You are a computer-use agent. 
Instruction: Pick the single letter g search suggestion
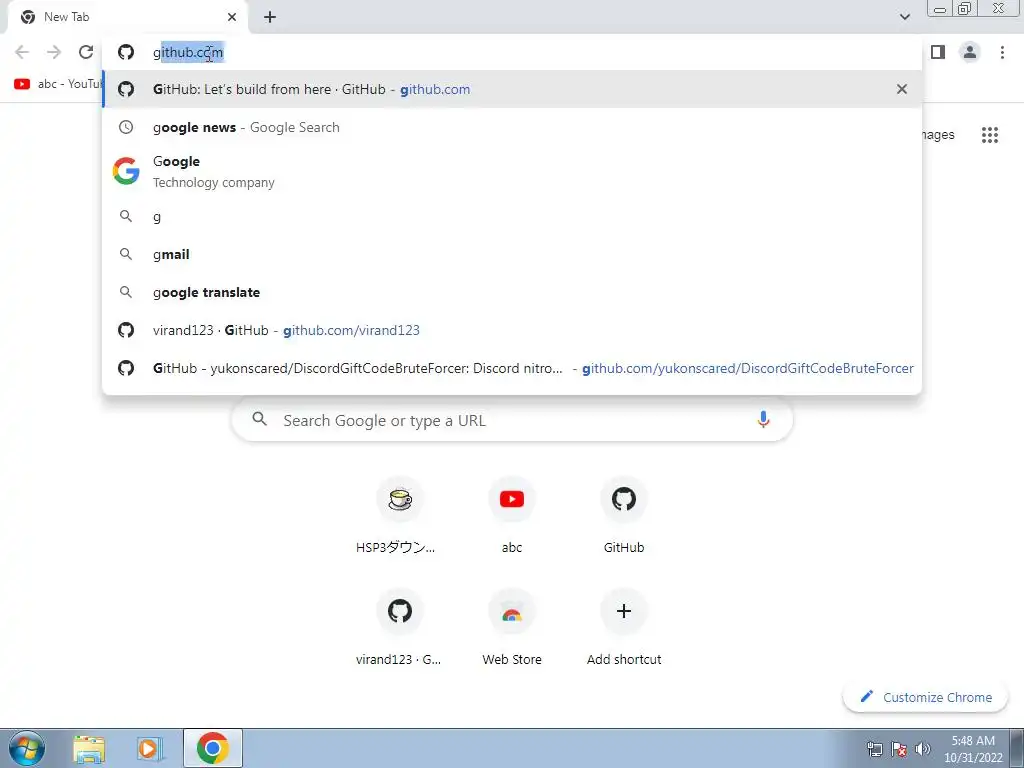click(x=512, y=217)
